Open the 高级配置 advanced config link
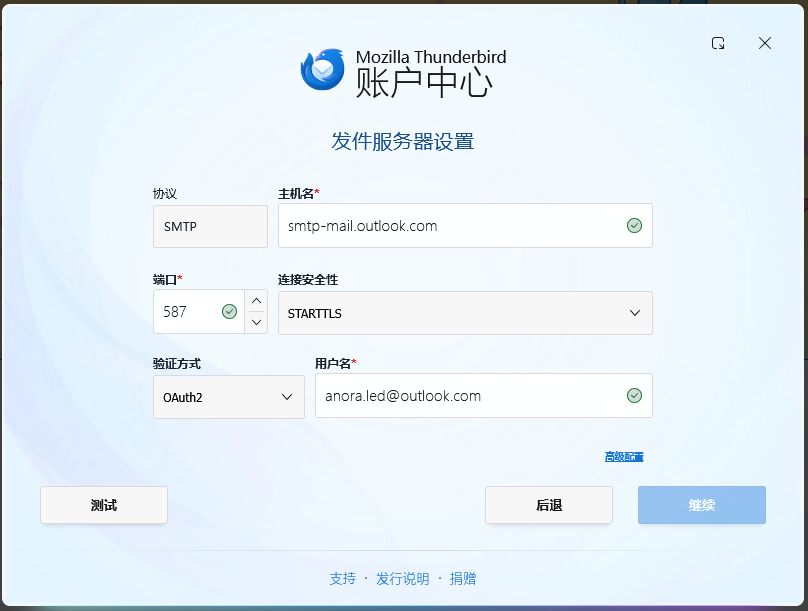 click(624, 457)
